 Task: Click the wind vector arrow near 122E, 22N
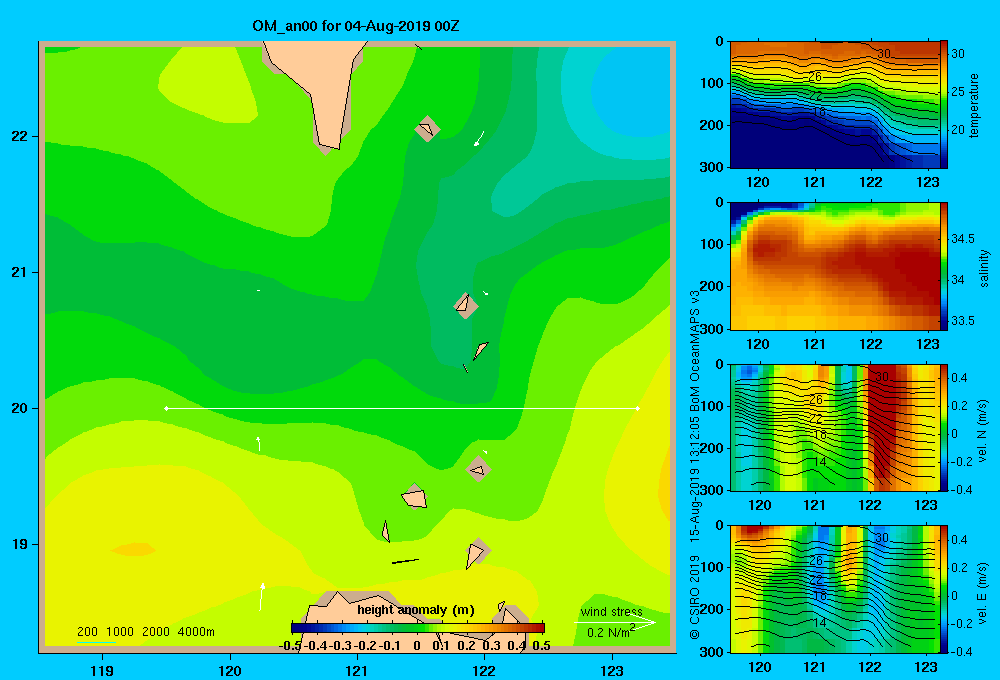click(479, 138)
